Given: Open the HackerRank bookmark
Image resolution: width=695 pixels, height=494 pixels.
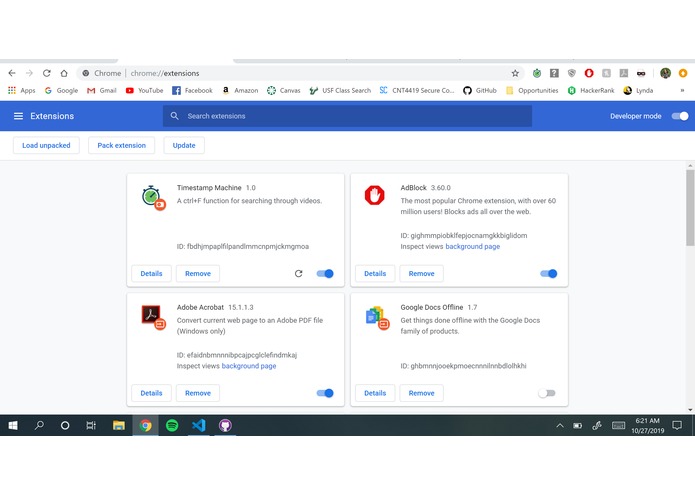Looking at the screenshot, I should tap(591, 90).
